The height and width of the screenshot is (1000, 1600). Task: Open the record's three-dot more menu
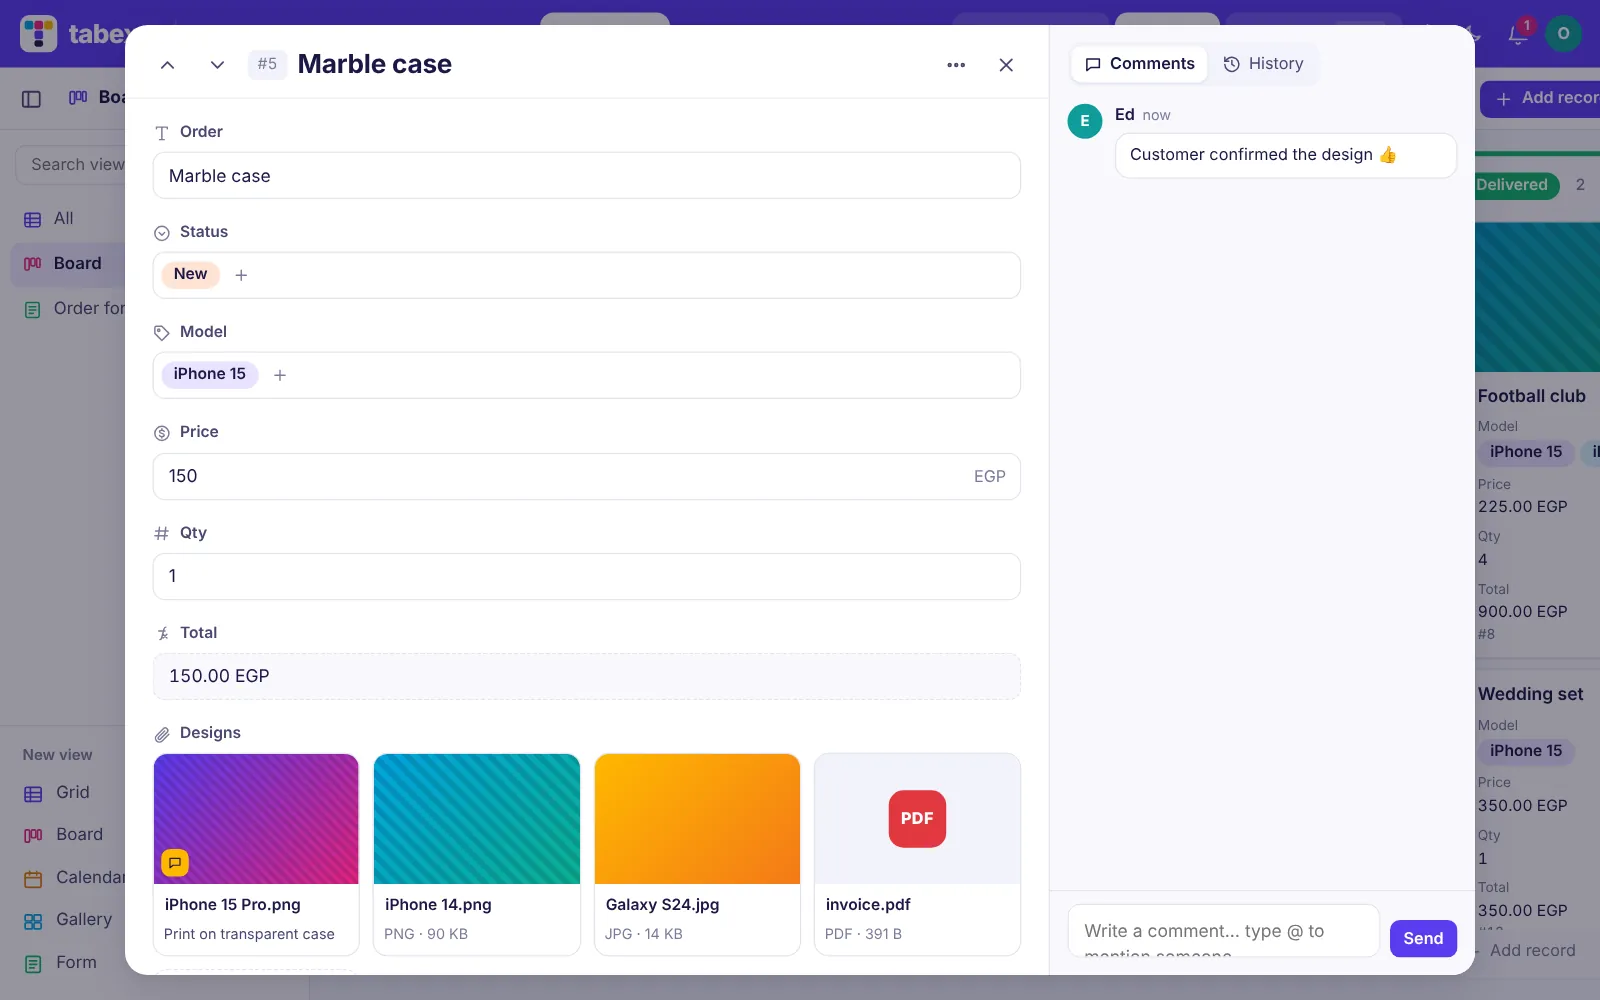click(x=956, y=65)
